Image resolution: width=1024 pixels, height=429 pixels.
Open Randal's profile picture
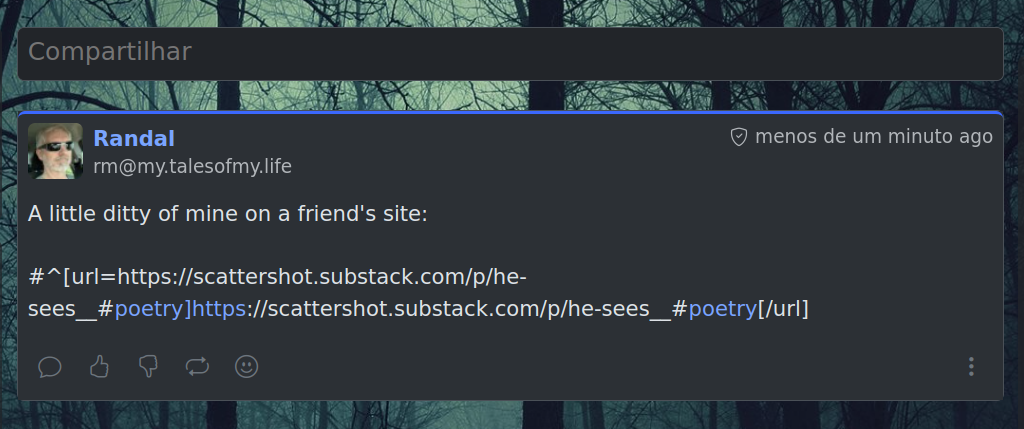point(56,151)
